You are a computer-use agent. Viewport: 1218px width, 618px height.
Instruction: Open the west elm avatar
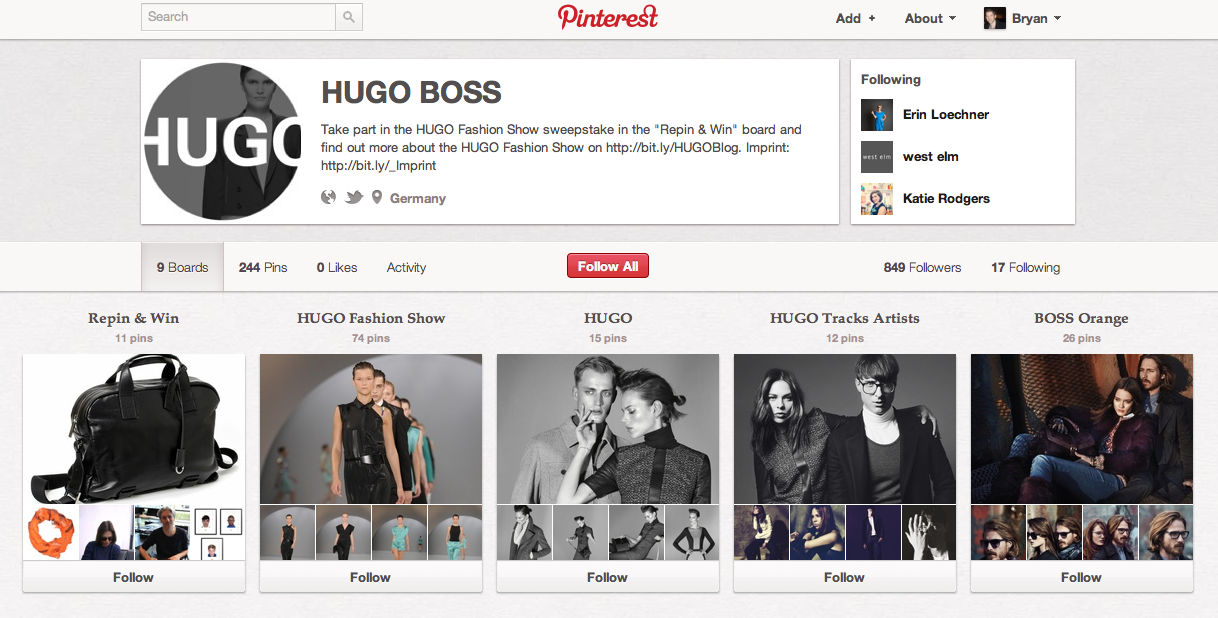(x=877, y=157)
